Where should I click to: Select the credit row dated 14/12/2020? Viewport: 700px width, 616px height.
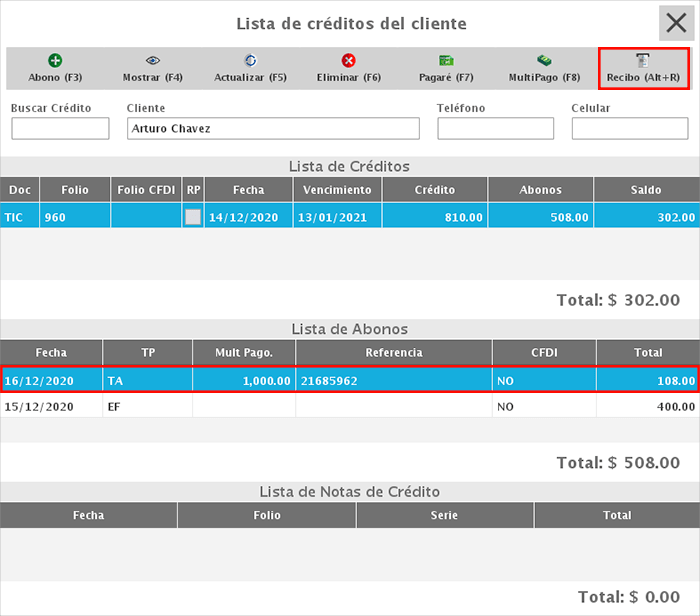(x=249, y=217)
